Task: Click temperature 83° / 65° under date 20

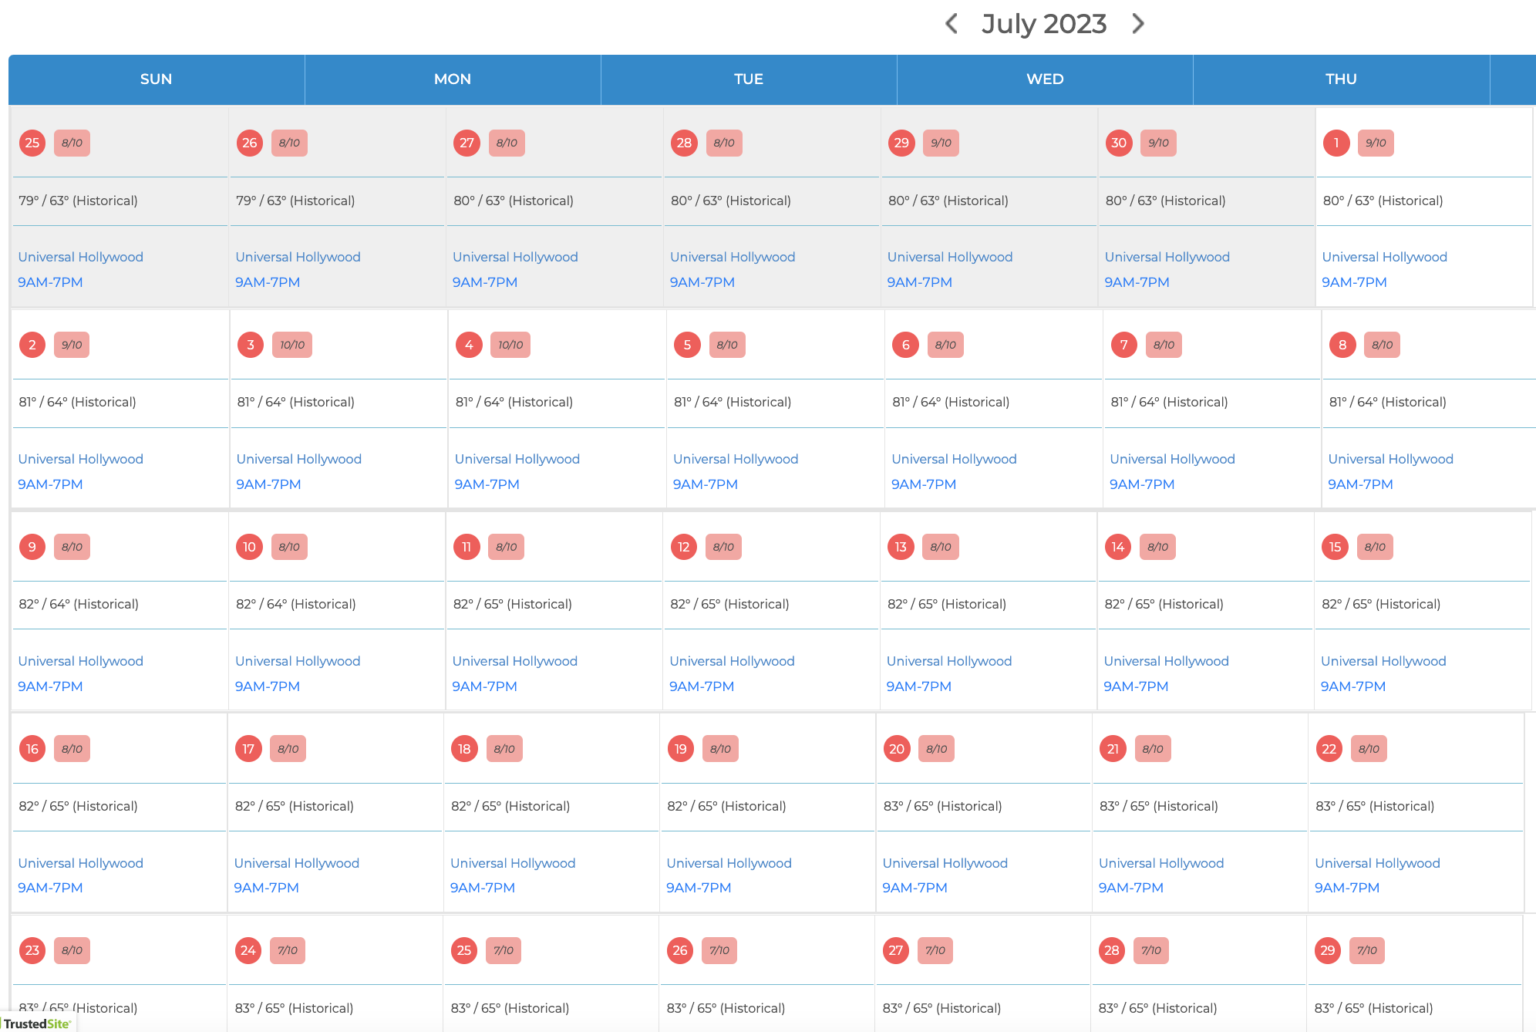Action: [x=942, y=806]
